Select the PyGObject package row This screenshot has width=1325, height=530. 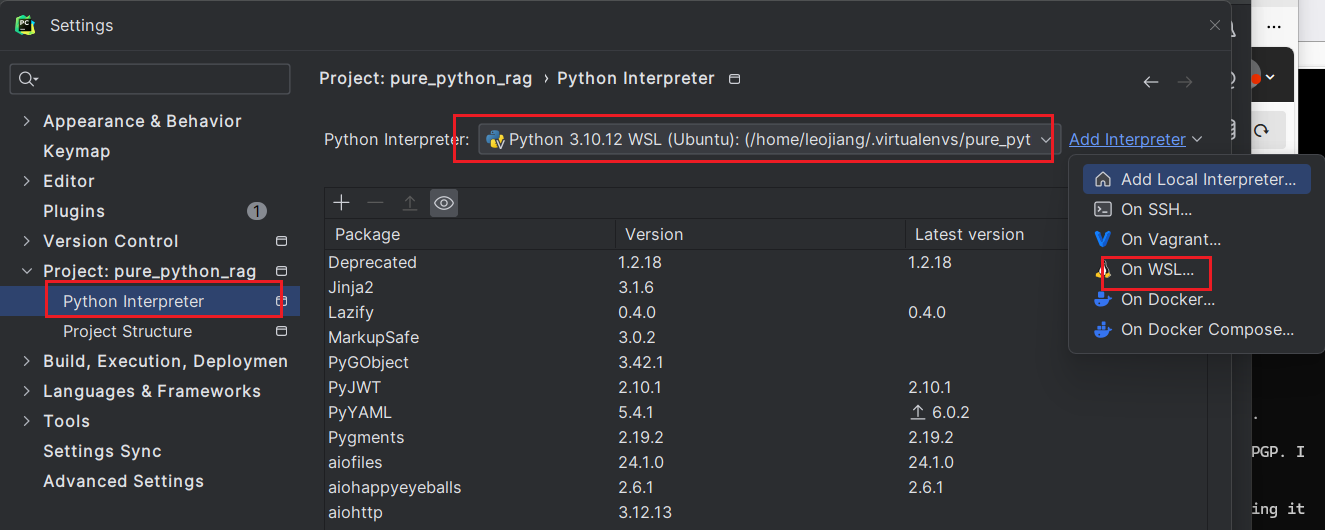(765, 362)
